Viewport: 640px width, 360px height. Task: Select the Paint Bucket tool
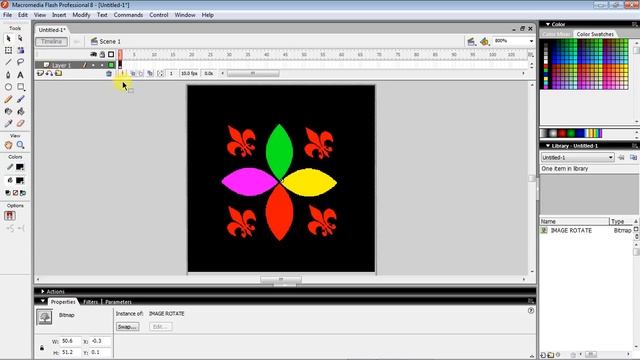(x=20, y=111)
